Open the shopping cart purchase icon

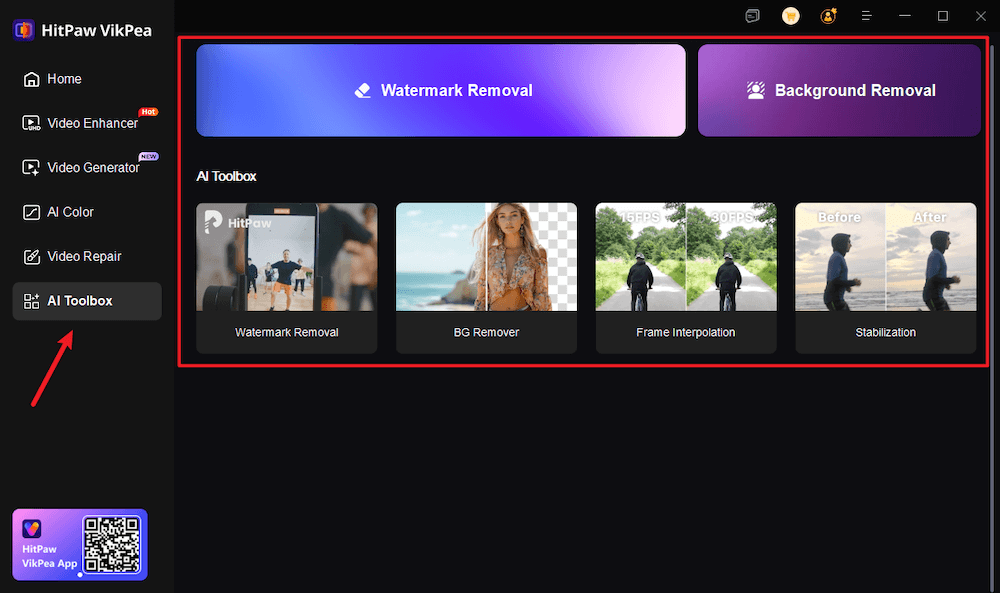[x=790, y=16]
